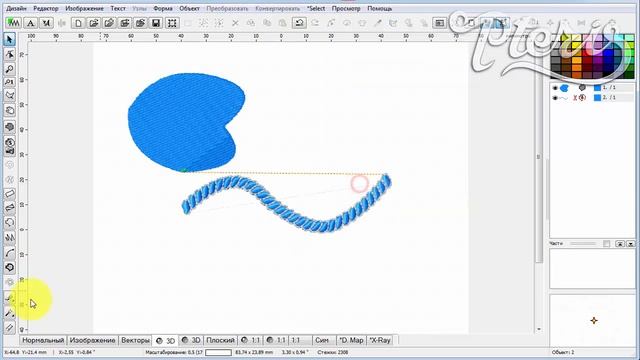The height and width of the screenshot is (360, 640).
Task: Select the zigzag stitch tool
Action: (x=9, y=237)
